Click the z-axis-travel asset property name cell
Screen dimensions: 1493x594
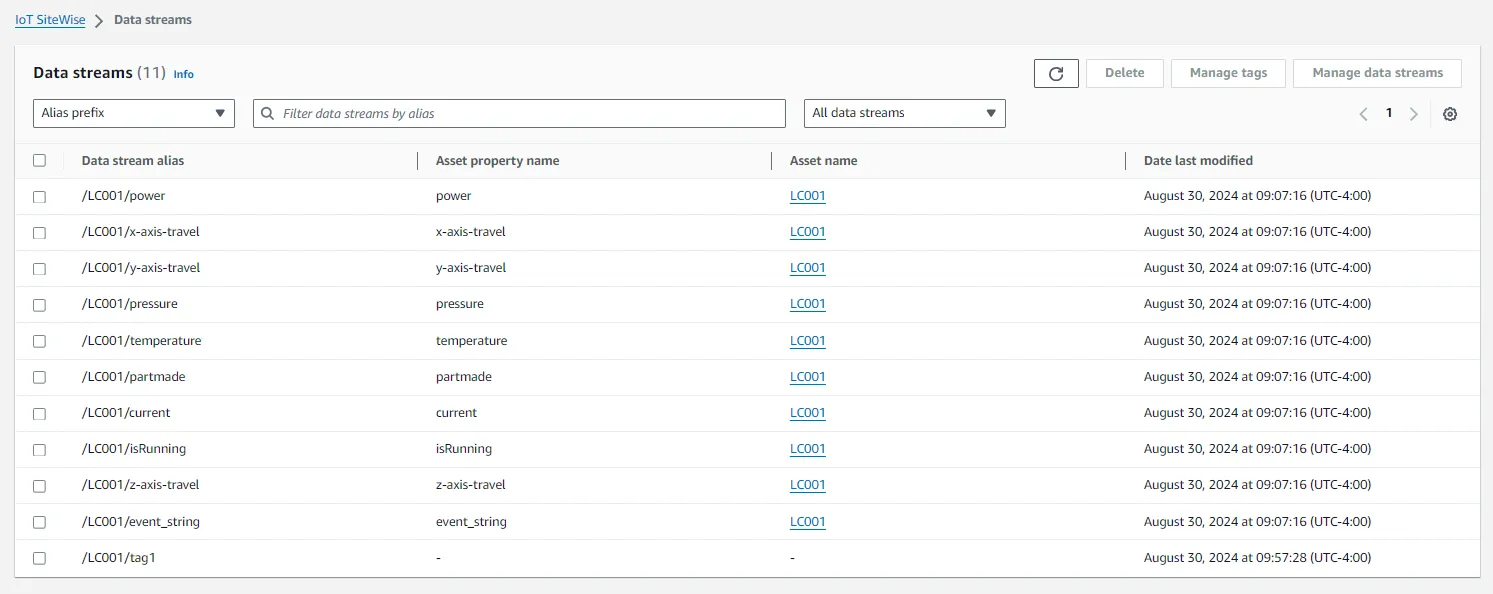coord(471,485)
